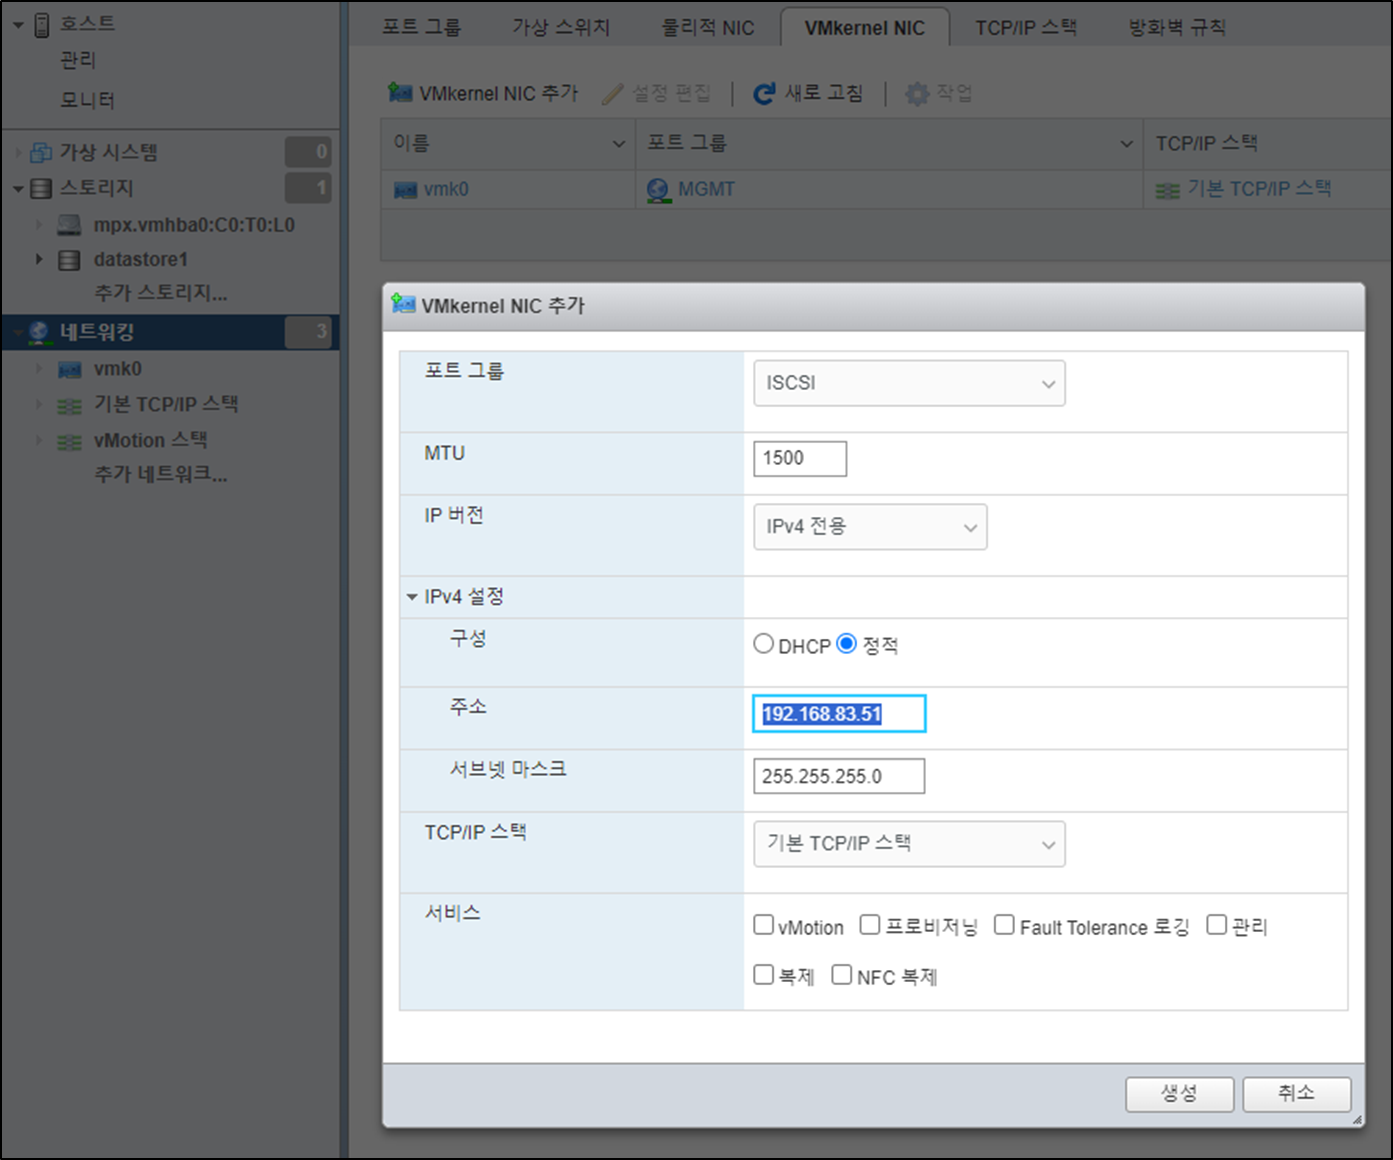Click the datastore1 icon
Viewport: 1393px width, 1160px height.
pyautogui.click(x=69, y=260)
